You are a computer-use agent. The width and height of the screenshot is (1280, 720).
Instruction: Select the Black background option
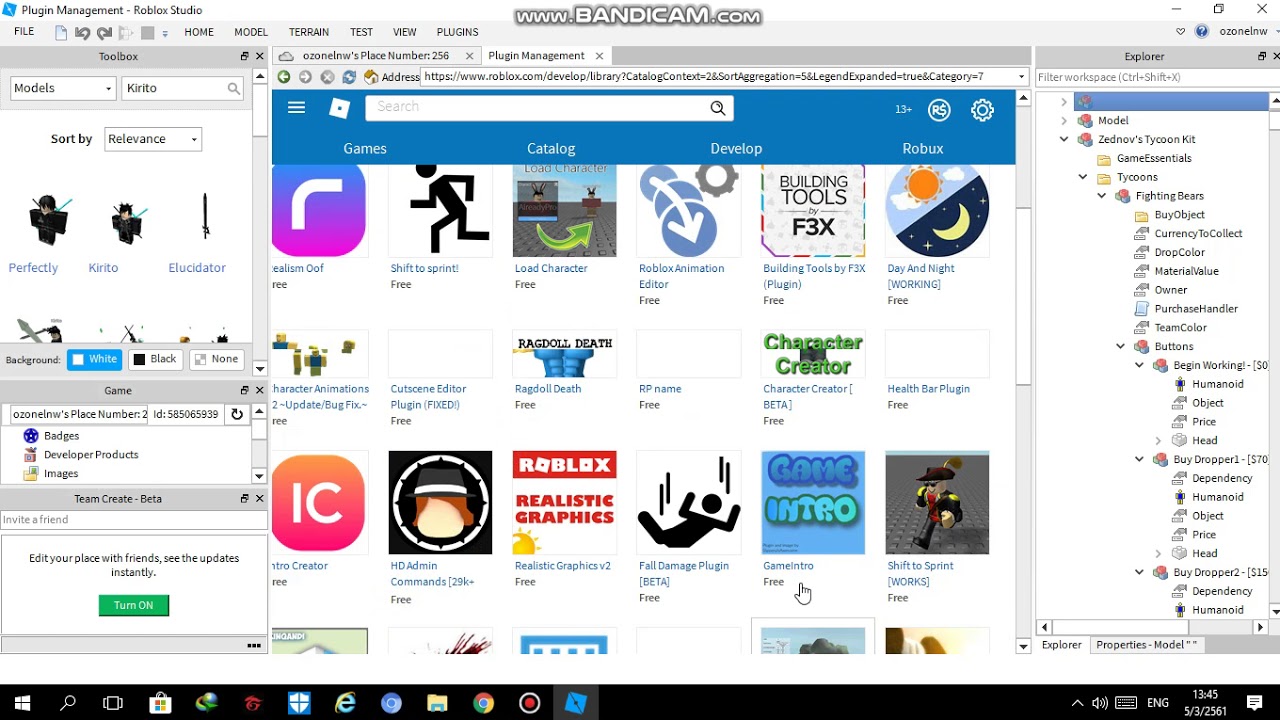[155, 359]
